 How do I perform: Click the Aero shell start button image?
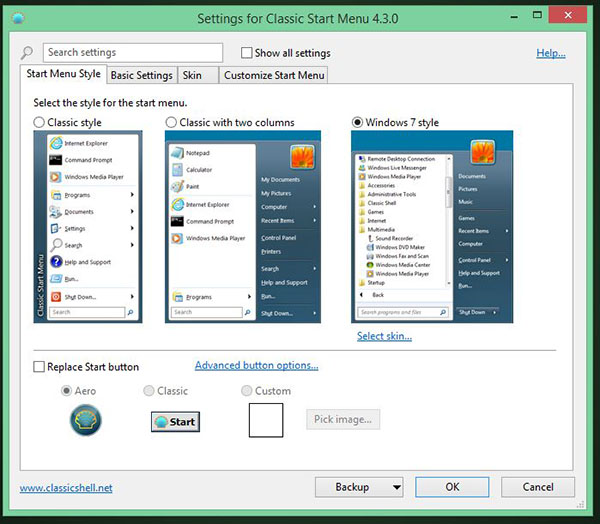click(86, 420)
